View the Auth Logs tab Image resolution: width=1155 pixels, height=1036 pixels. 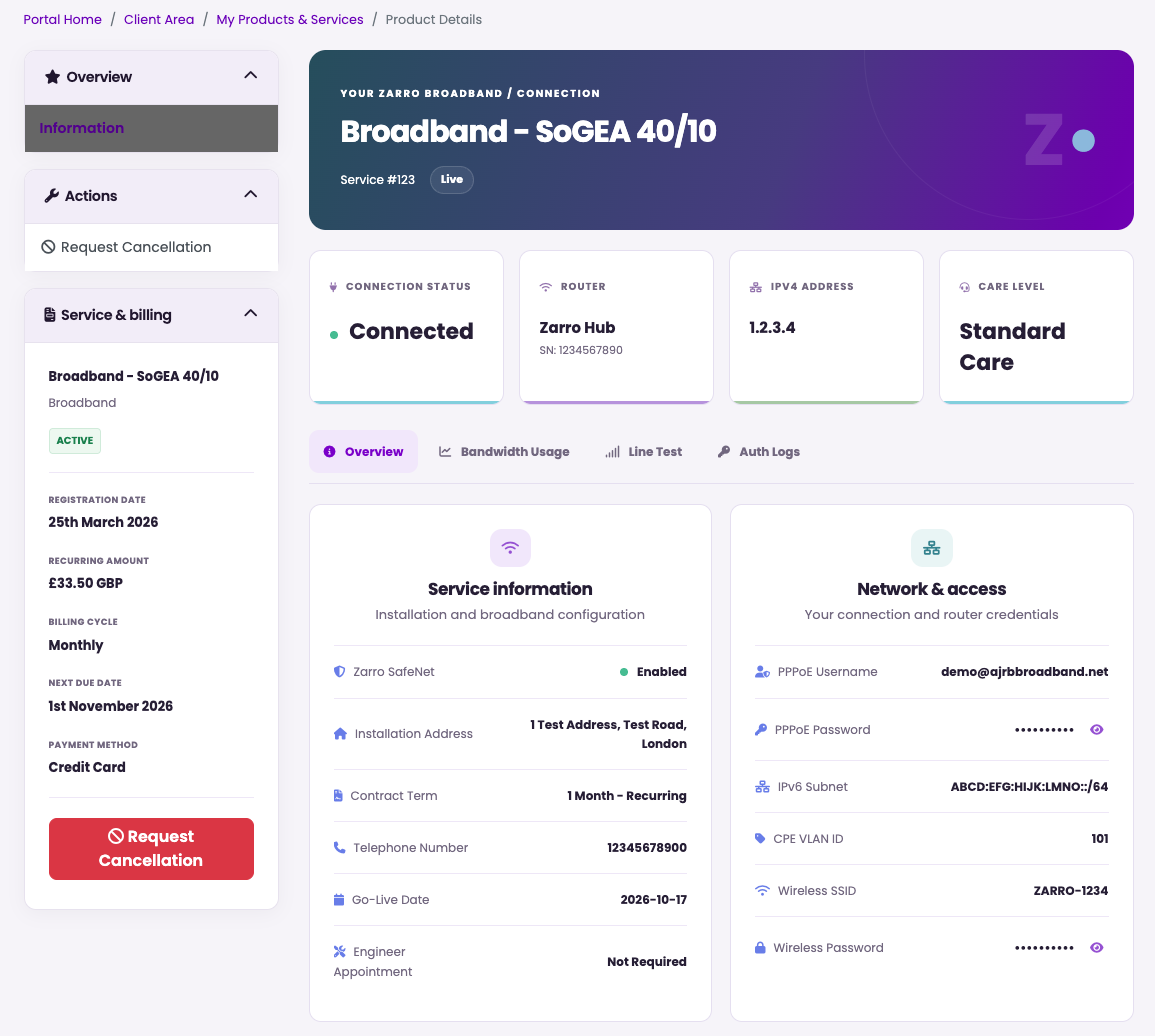(x=759, y=452)
